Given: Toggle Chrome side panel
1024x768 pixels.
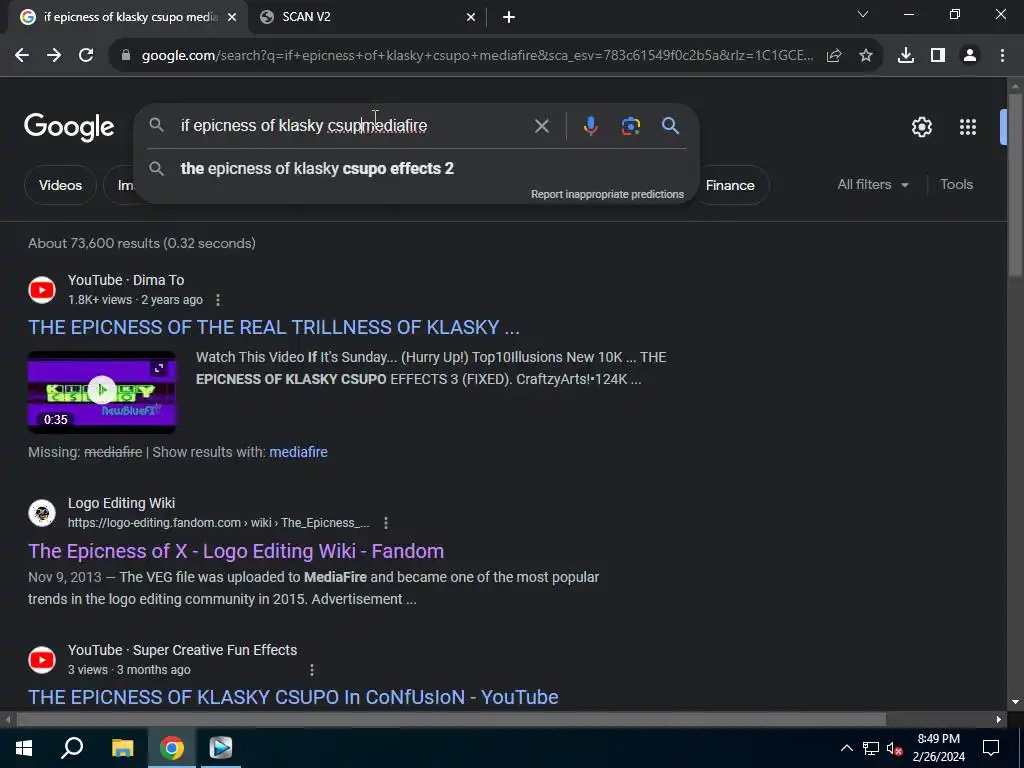Looking at the screenshot, I should coord(938,56).
